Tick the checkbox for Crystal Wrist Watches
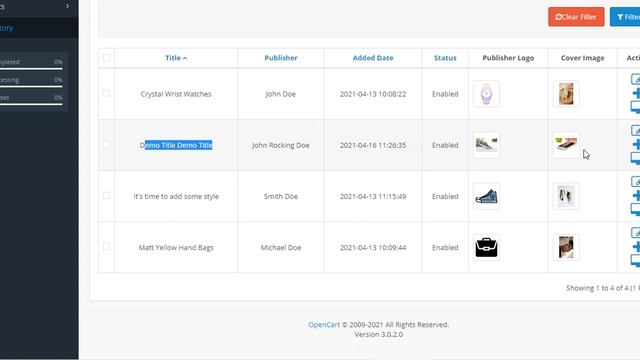 [107, 93]
